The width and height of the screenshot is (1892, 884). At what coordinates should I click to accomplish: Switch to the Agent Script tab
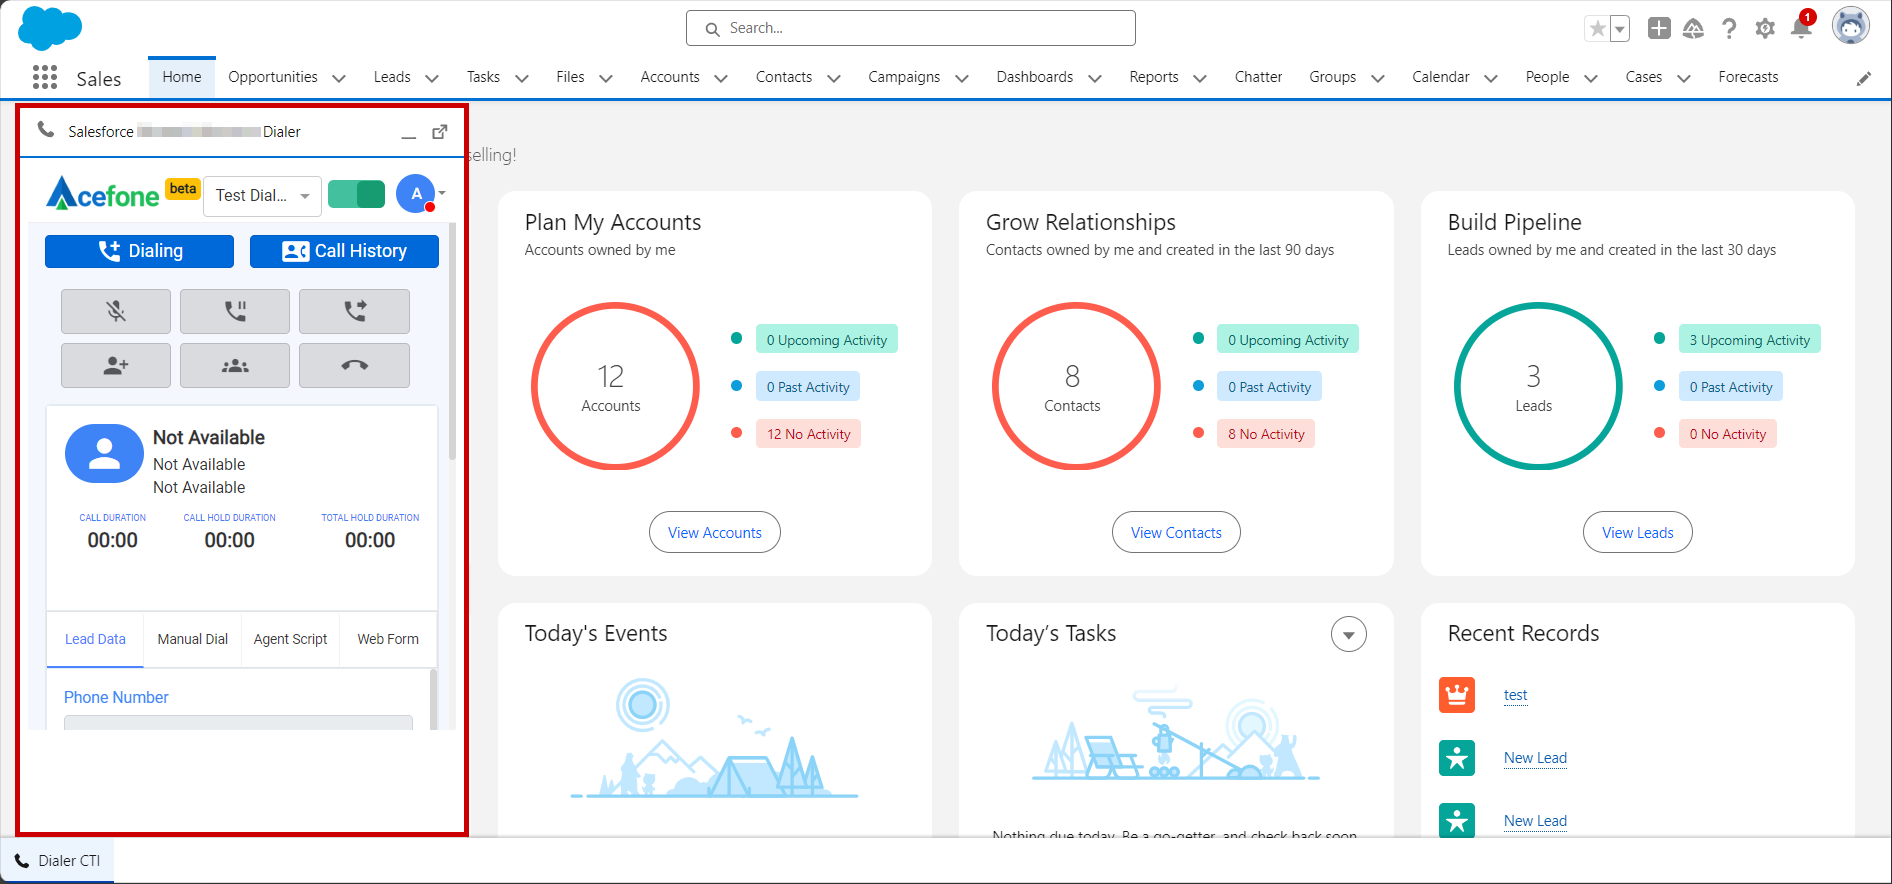click(290, 639)
